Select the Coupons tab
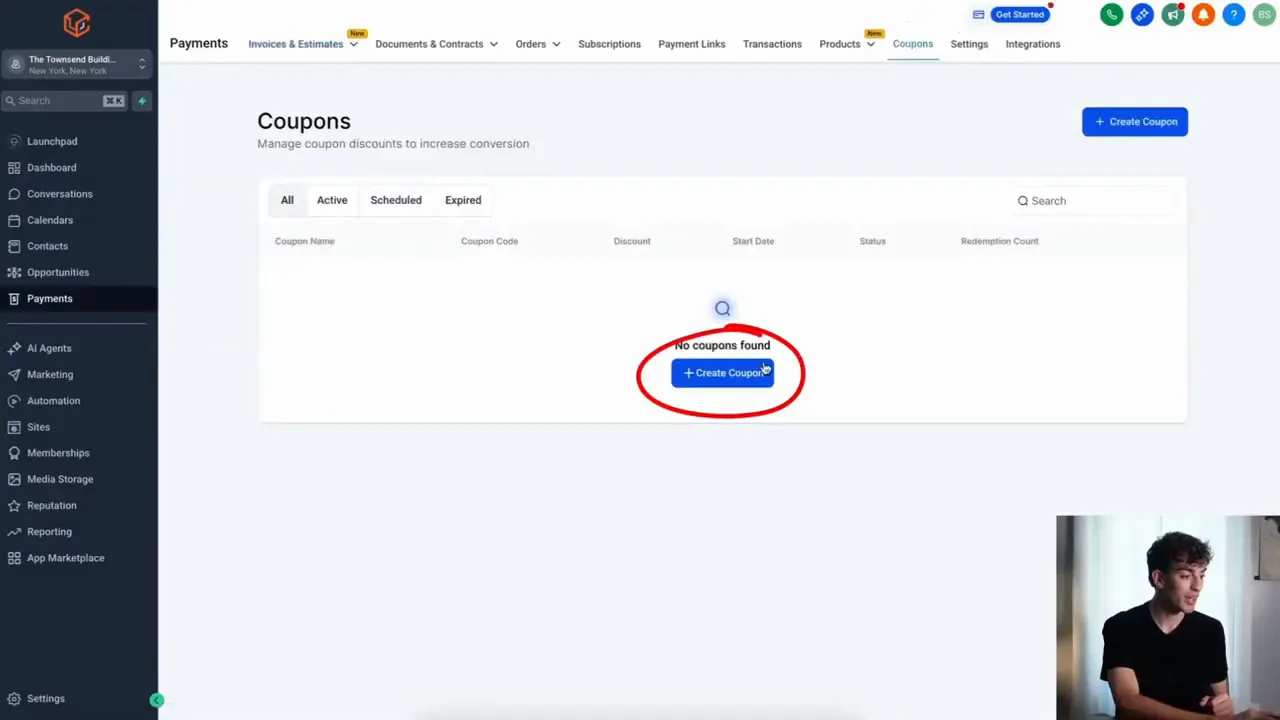Screen dimensions: 1280x720 point(913,44)
